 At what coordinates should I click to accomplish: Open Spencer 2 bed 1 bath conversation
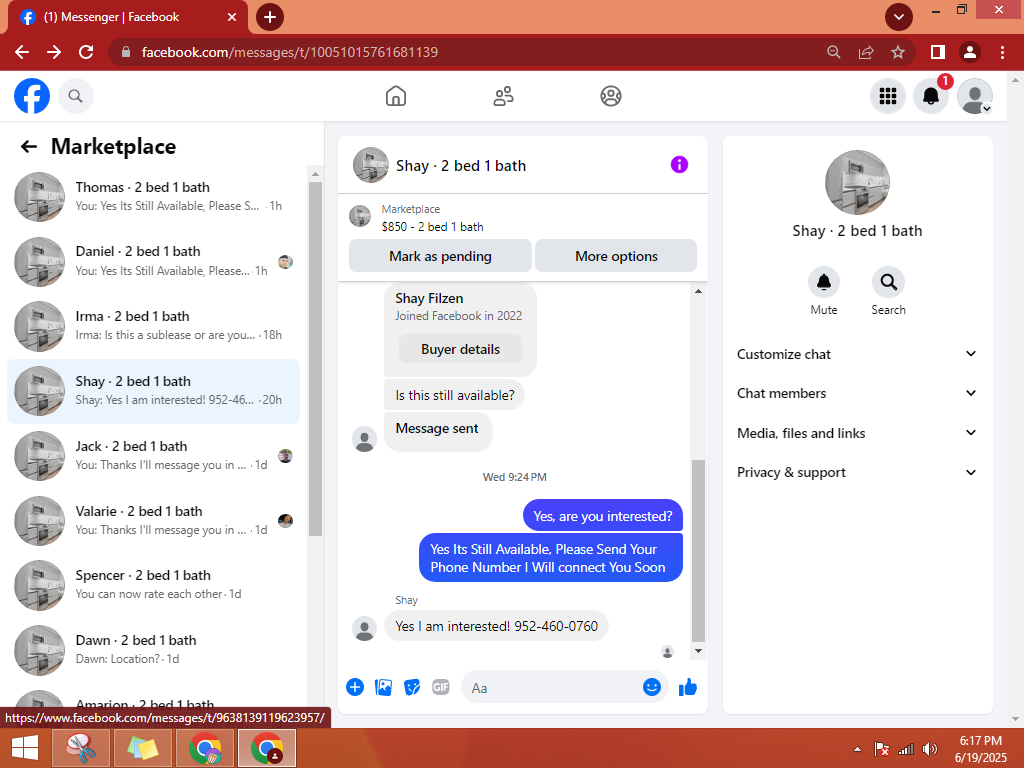tap(153, 585)
